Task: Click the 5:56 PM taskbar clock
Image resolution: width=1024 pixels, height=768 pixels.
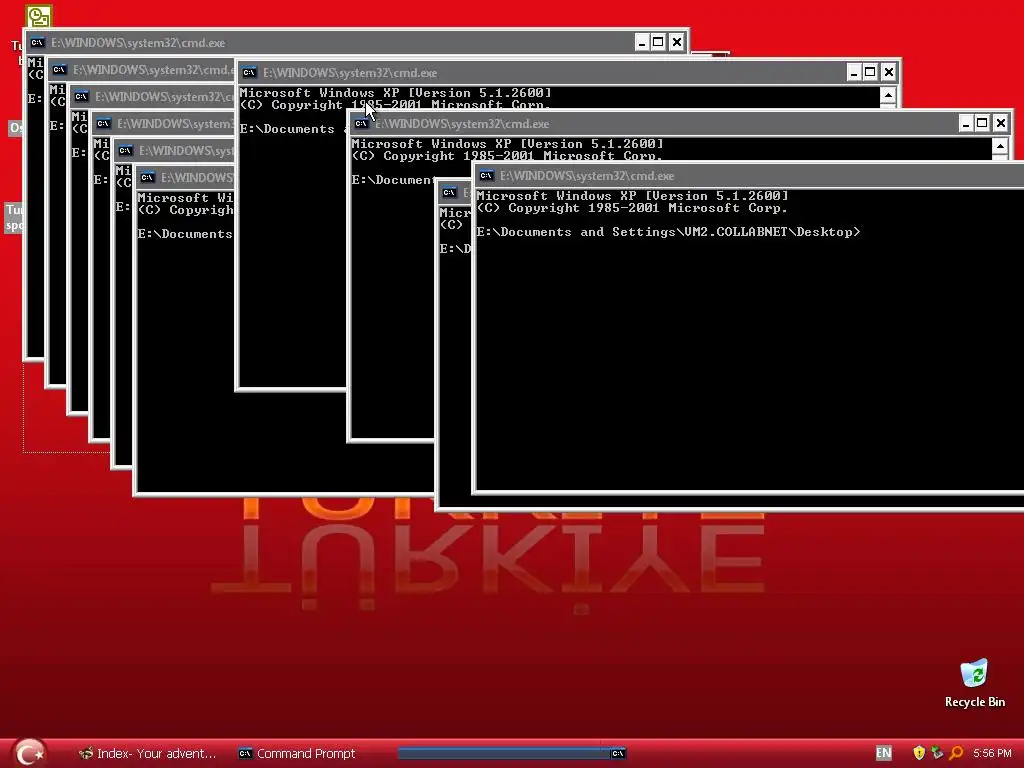Action: click(x=992, y=753)
